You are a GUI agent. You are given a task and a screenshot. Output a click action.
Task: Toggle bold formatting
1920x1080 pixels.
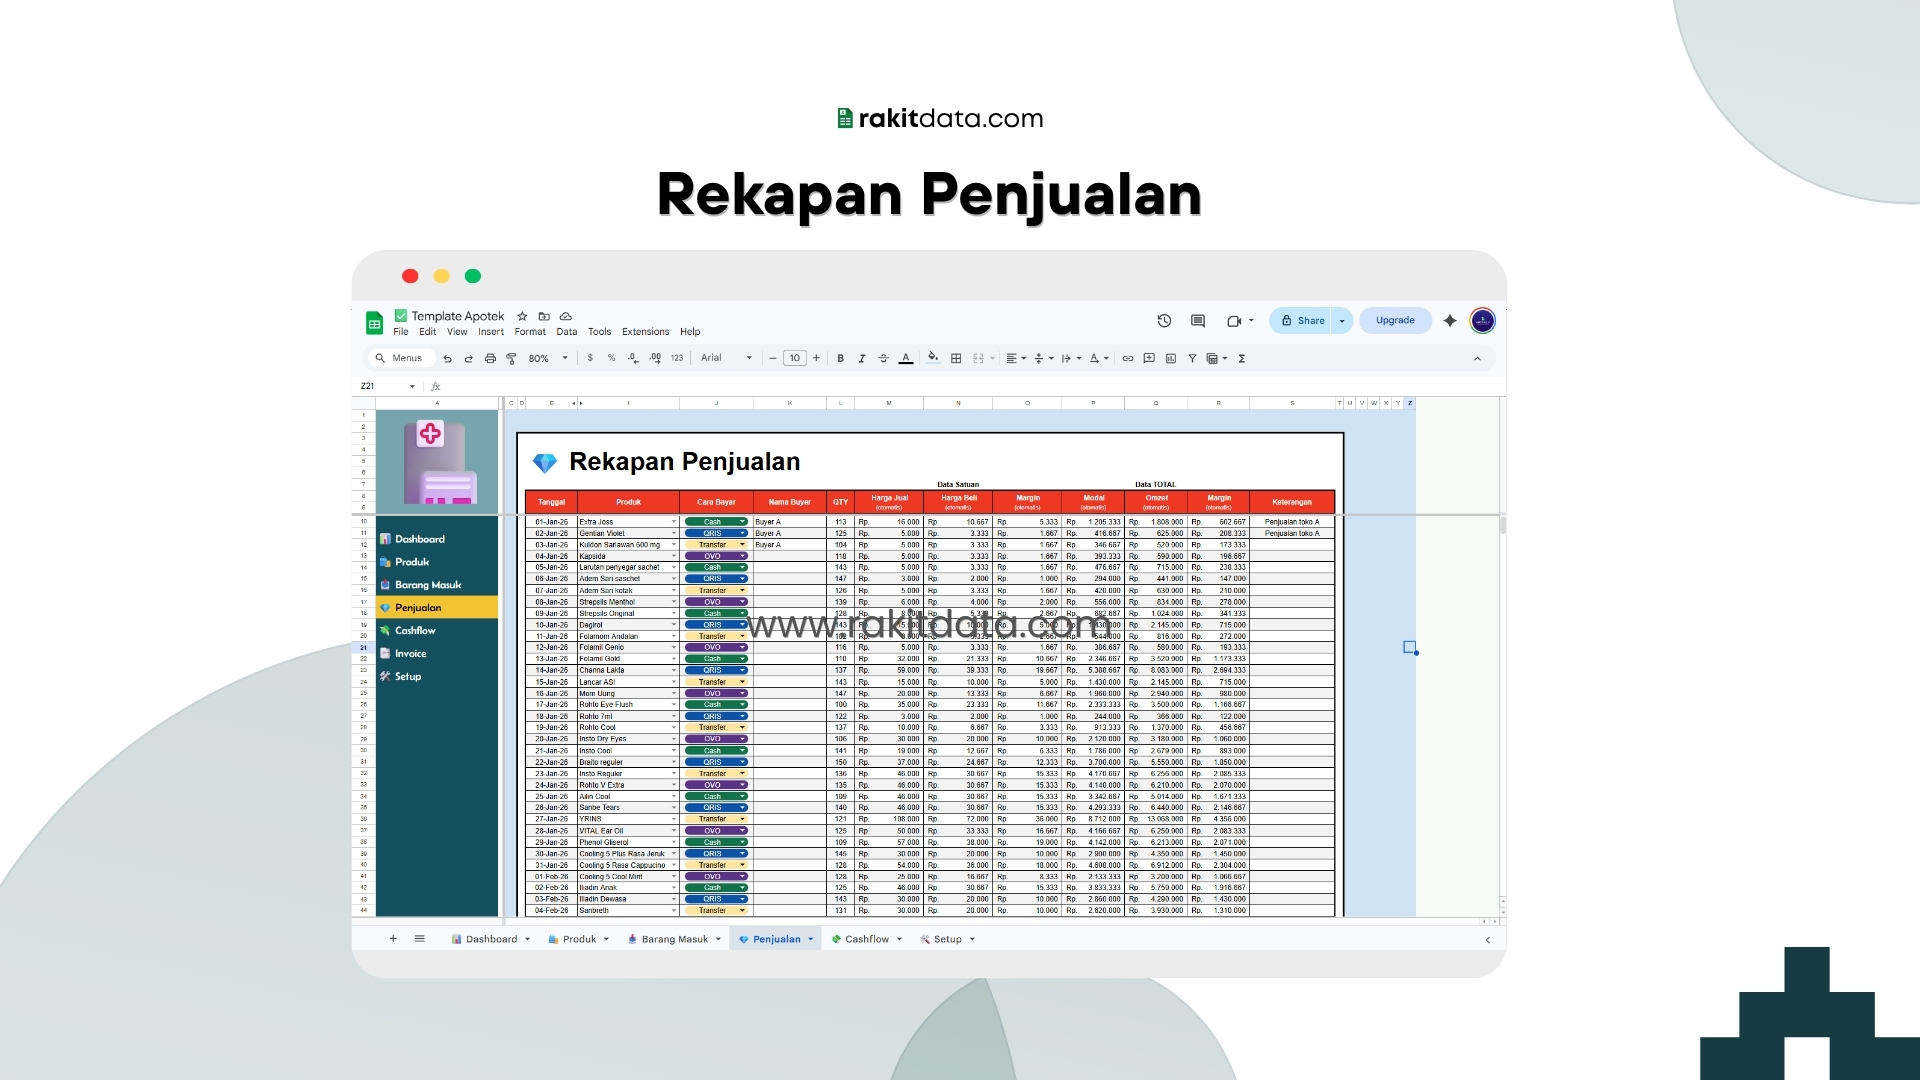(841, 358)
